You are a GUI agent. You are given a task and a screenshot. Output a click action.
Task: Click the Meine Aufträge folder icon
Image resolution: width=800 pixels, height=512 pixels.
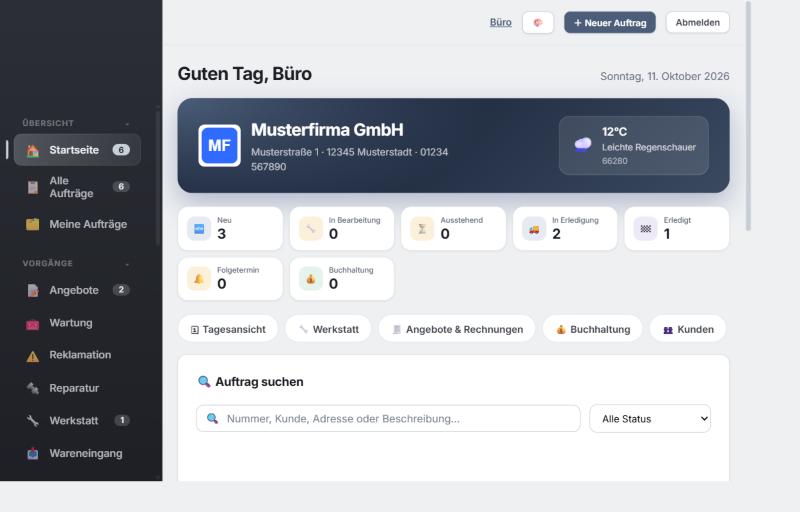[33, 224]
